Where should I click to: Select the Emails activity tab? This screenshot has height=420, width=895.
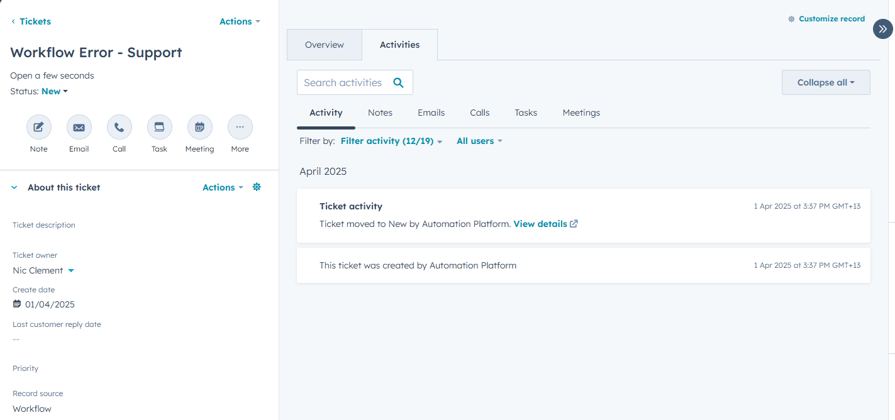point(431,113)
